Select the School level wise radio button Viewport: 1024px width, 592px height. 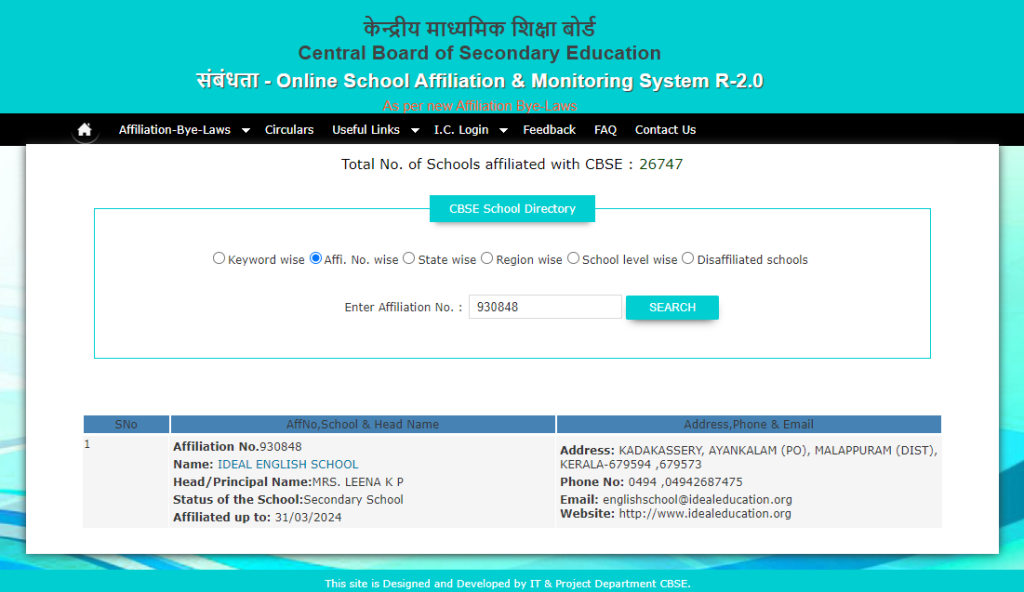[x=573, y=258]
